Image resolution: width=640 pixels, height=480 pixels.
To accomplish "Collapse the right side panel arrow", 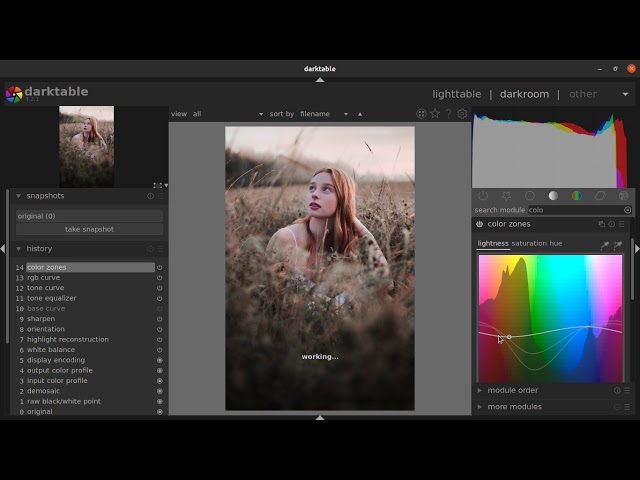I will coord(637,249).
